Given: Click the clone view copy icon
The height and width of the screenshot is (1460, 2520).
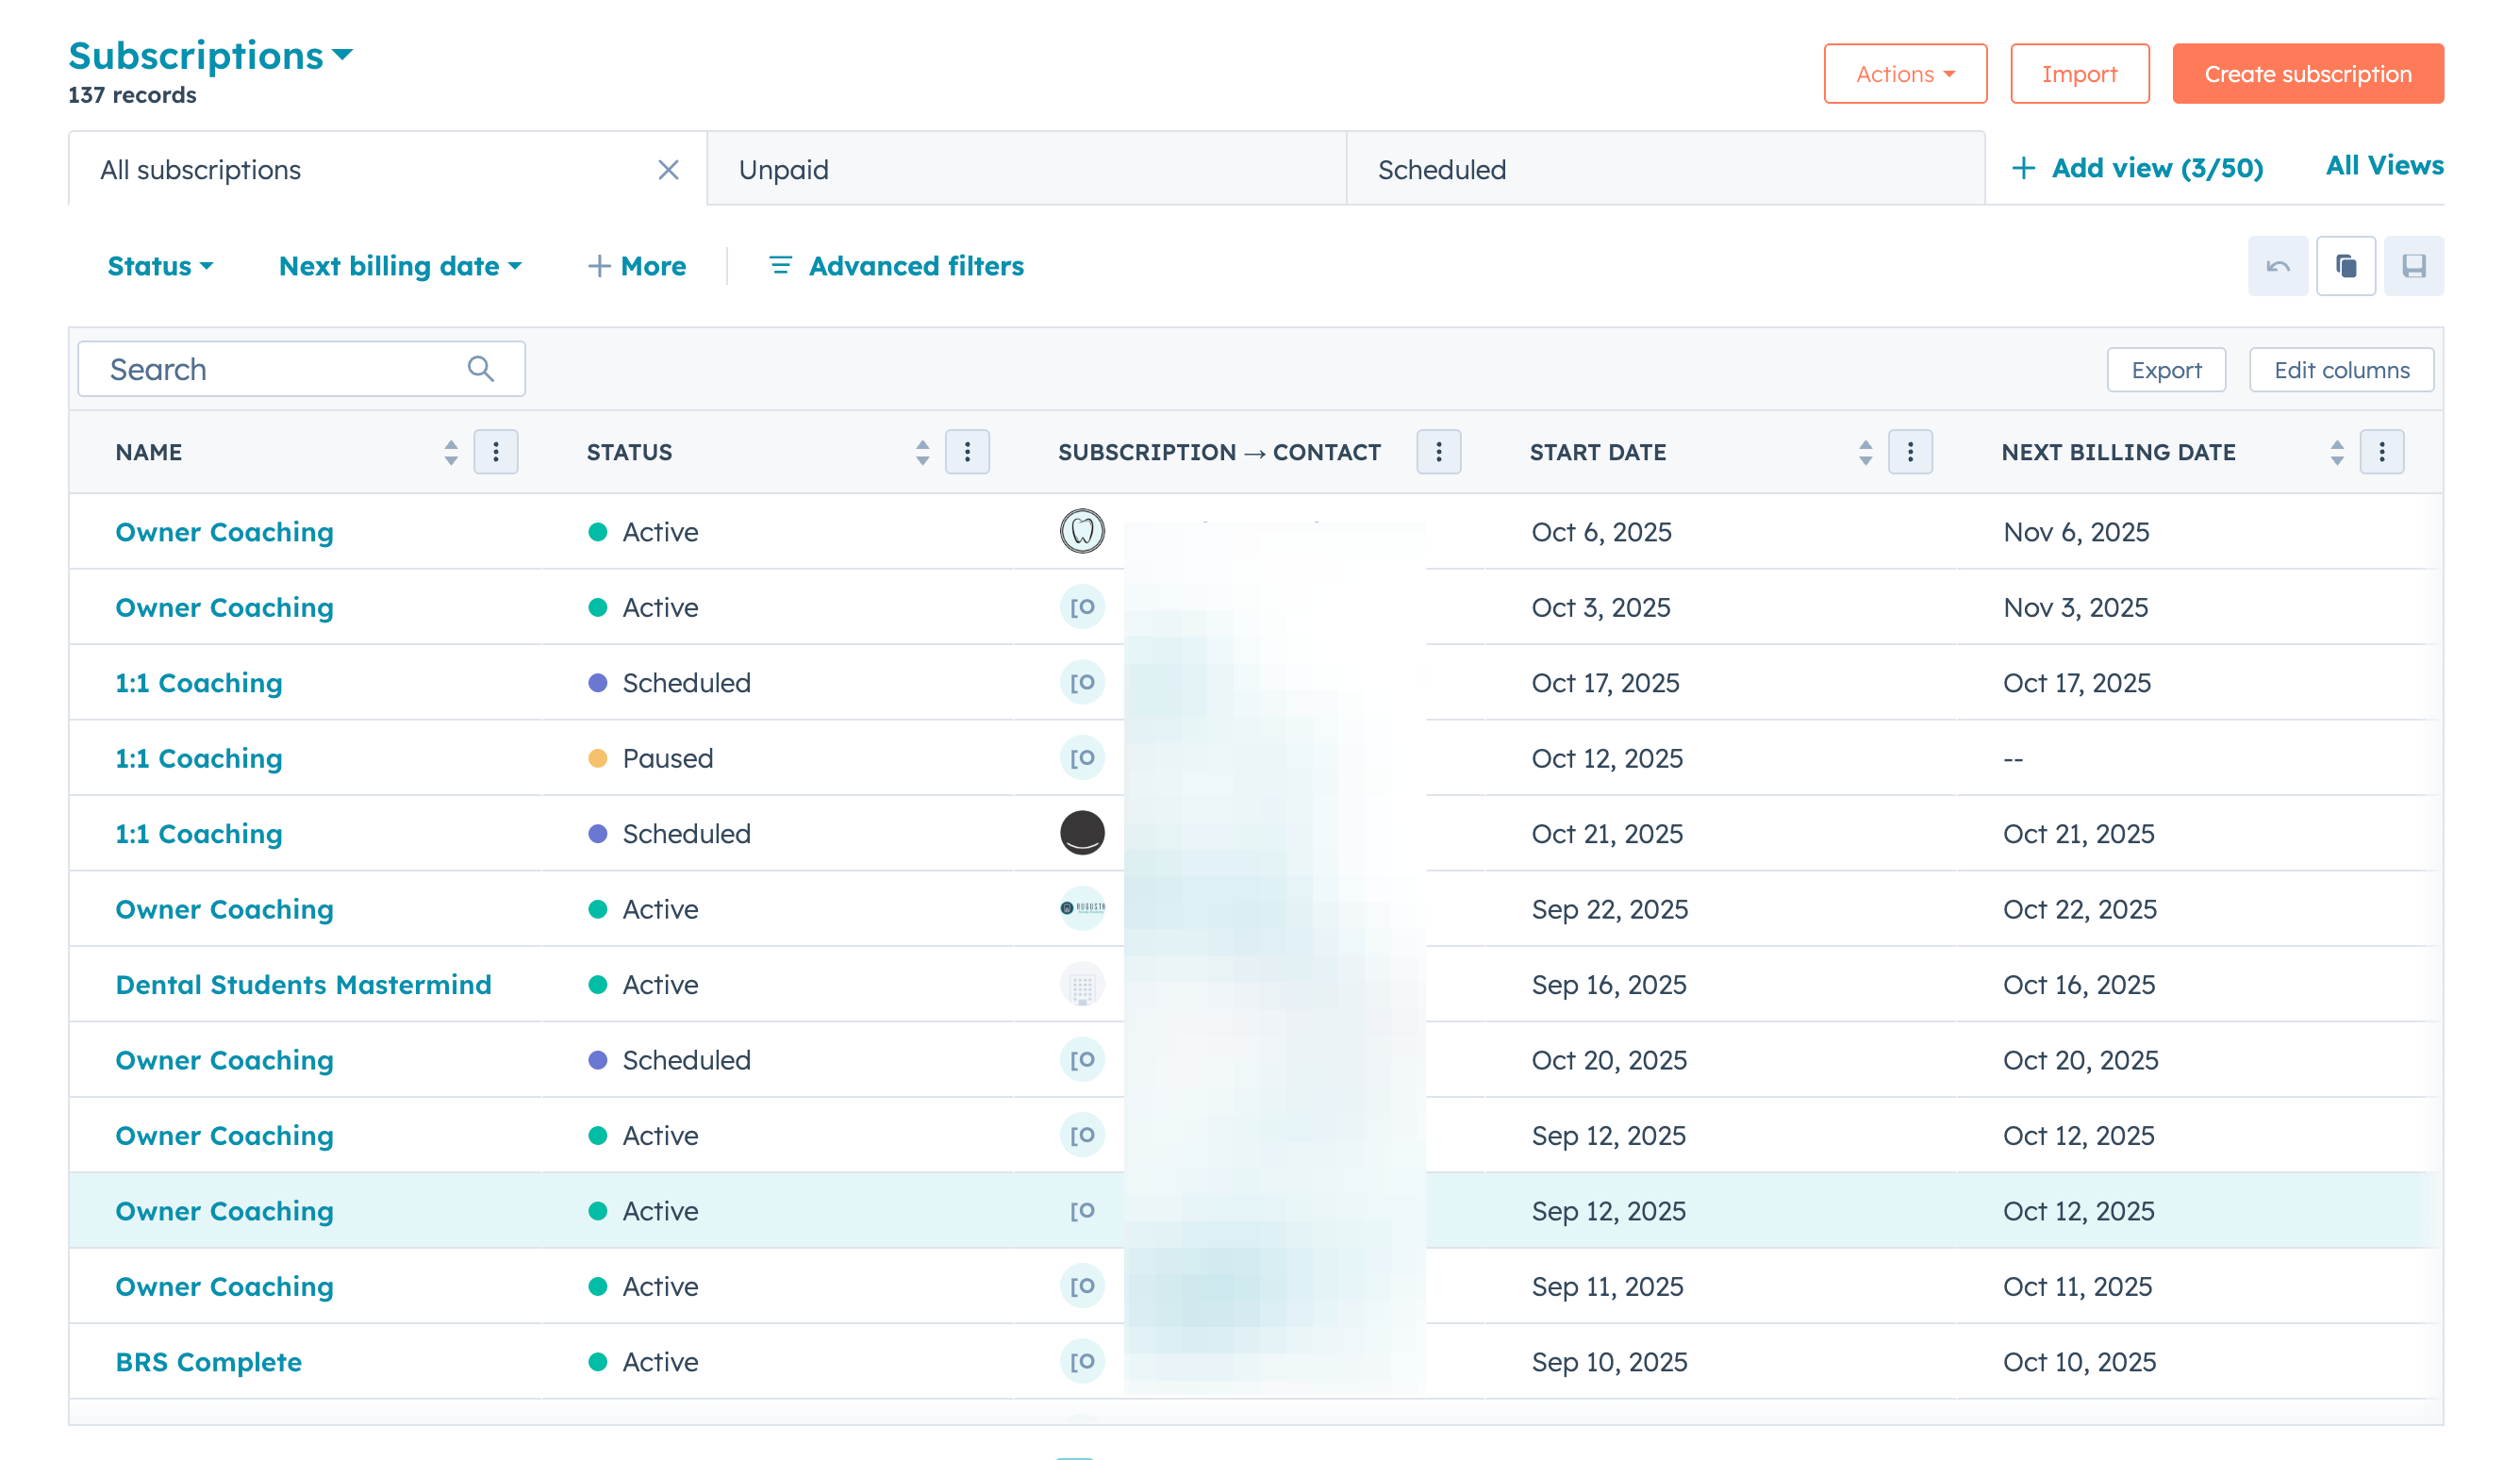Looking at the screenshot, I should click(x=2345, y=266).
